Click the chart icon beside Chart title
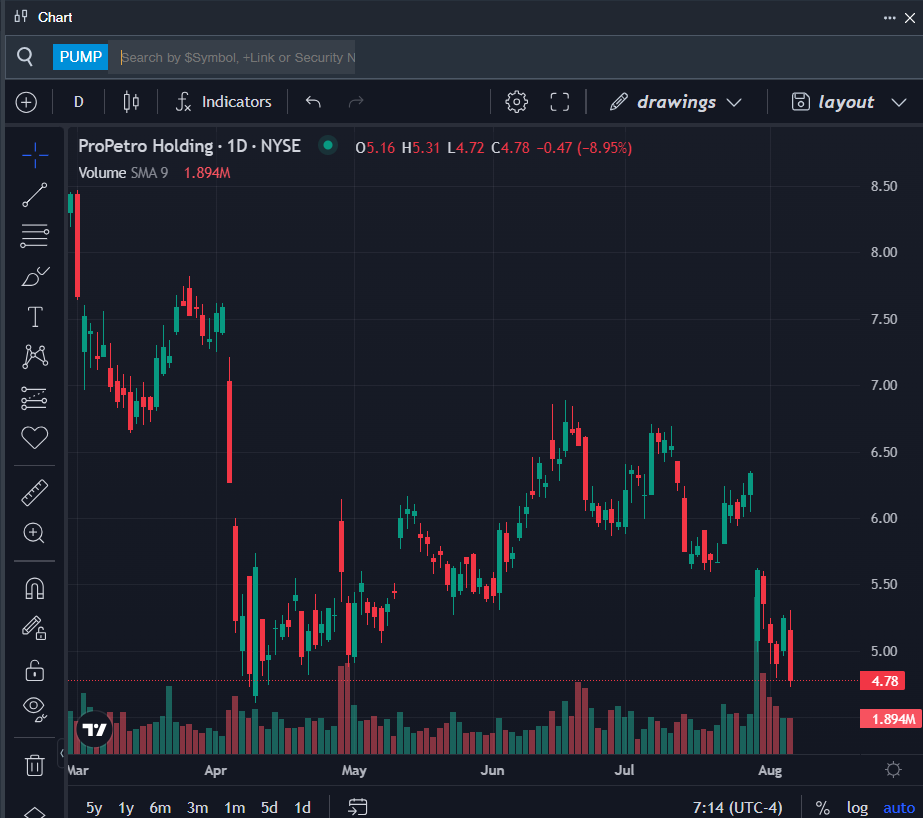The width and height of the screenshot is (923, 818). click(x=21, y=16)
